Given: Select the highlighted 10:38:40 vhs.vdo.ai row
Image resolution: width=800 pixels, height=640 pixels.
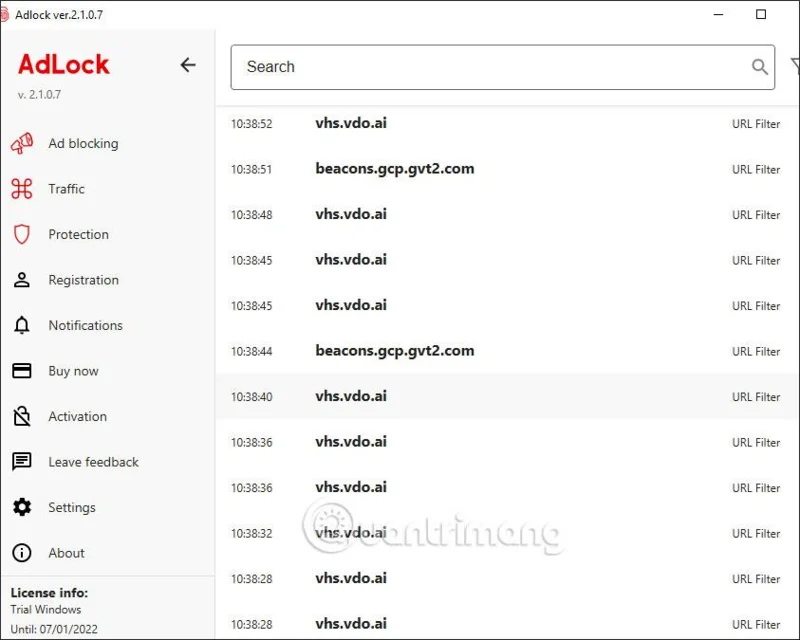Looking at the screenshot, I should [x=507, y=397].
